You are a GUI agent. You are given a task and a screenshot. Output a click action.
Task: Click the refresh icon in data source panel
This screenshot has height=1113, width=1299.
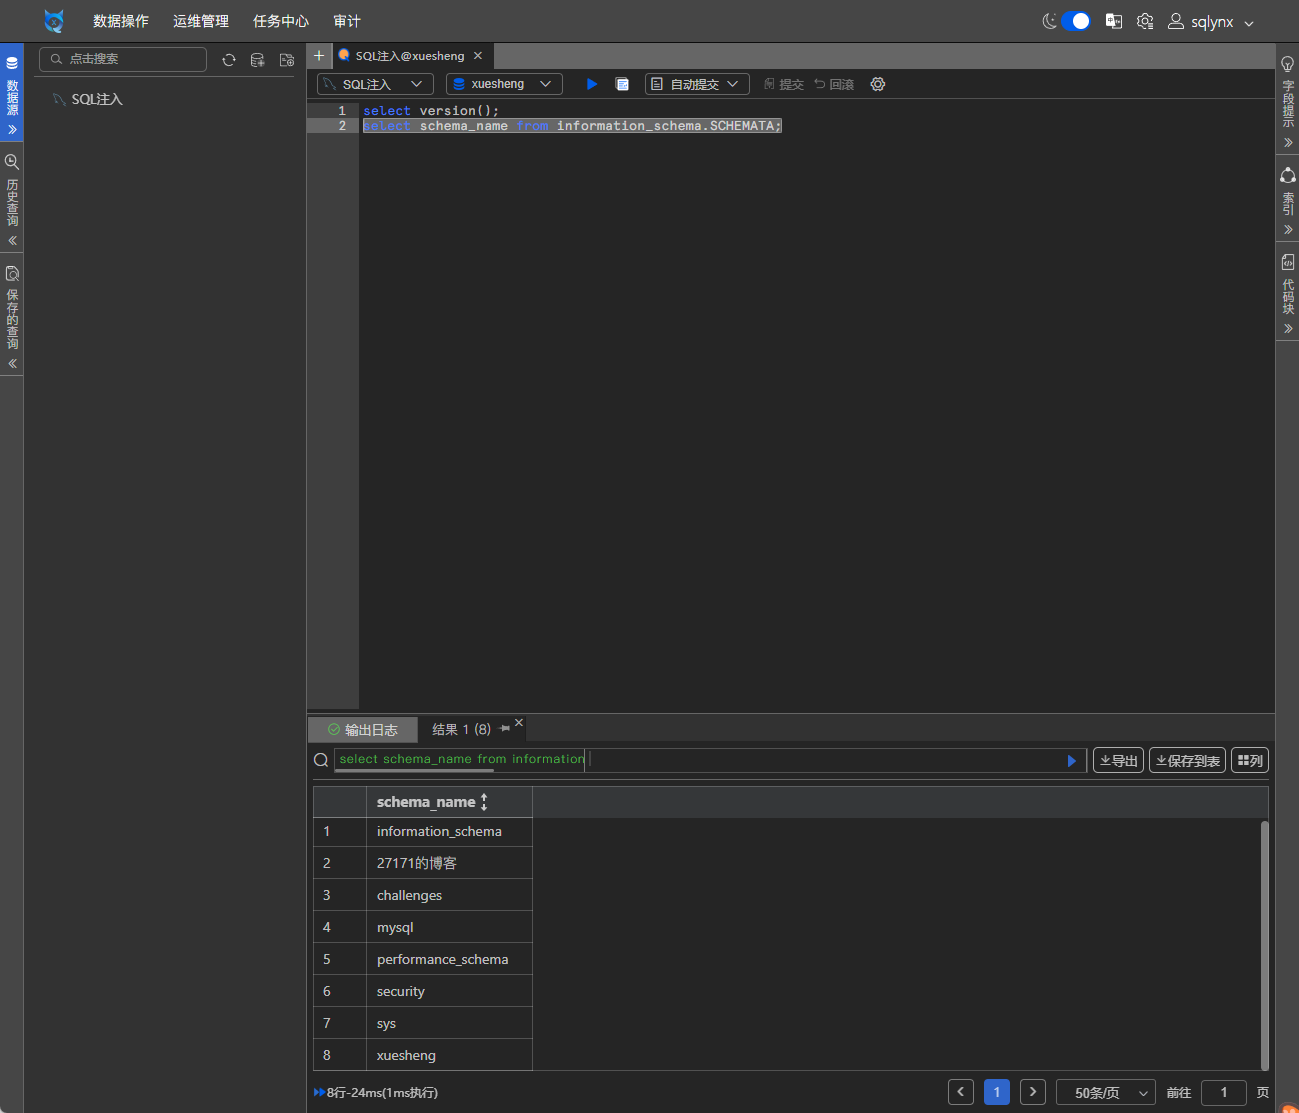pyautogui.click(x=229, y=60)
